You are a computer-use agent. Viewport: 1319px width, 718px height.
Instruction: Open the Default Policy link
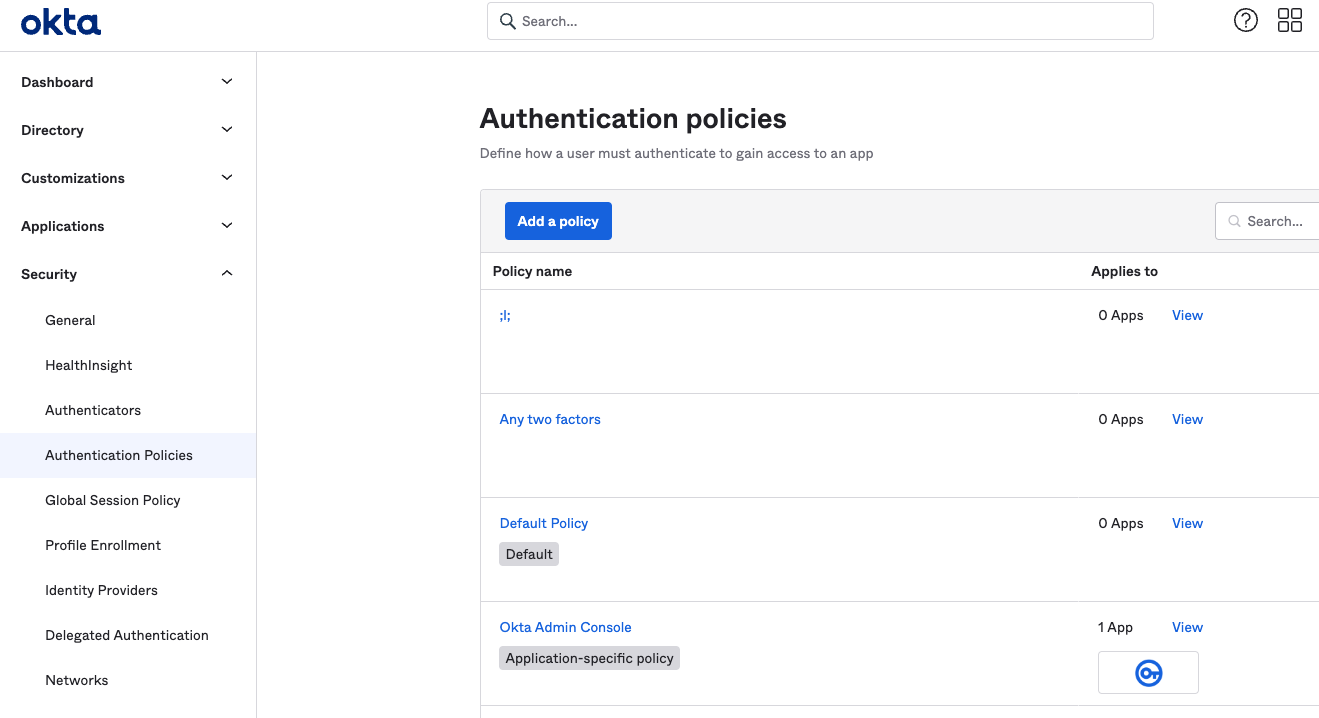pos(544,523)
